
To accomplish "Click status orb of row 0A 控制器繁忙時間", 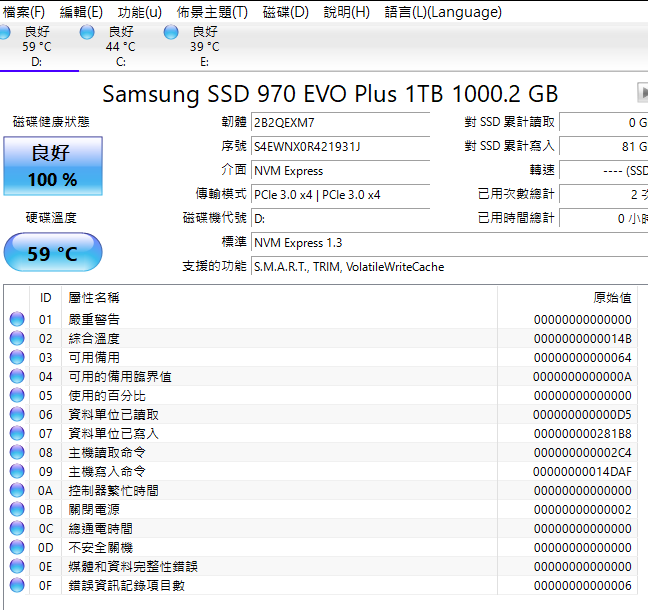I will click(17, 490).
